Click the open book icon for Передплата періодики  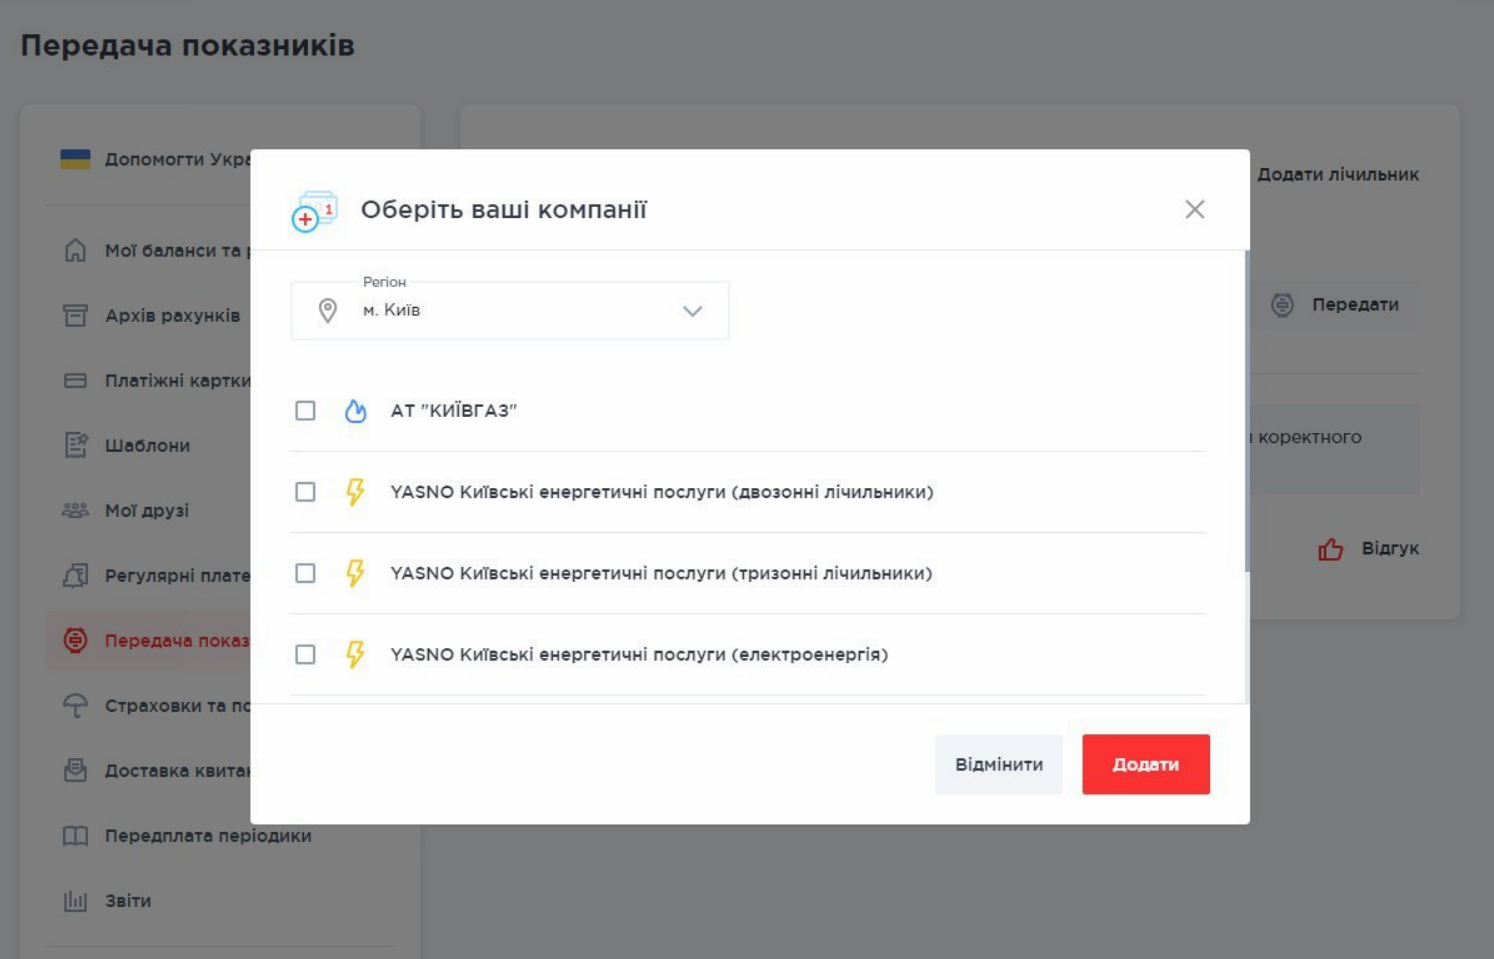click(x=75, y=835)
